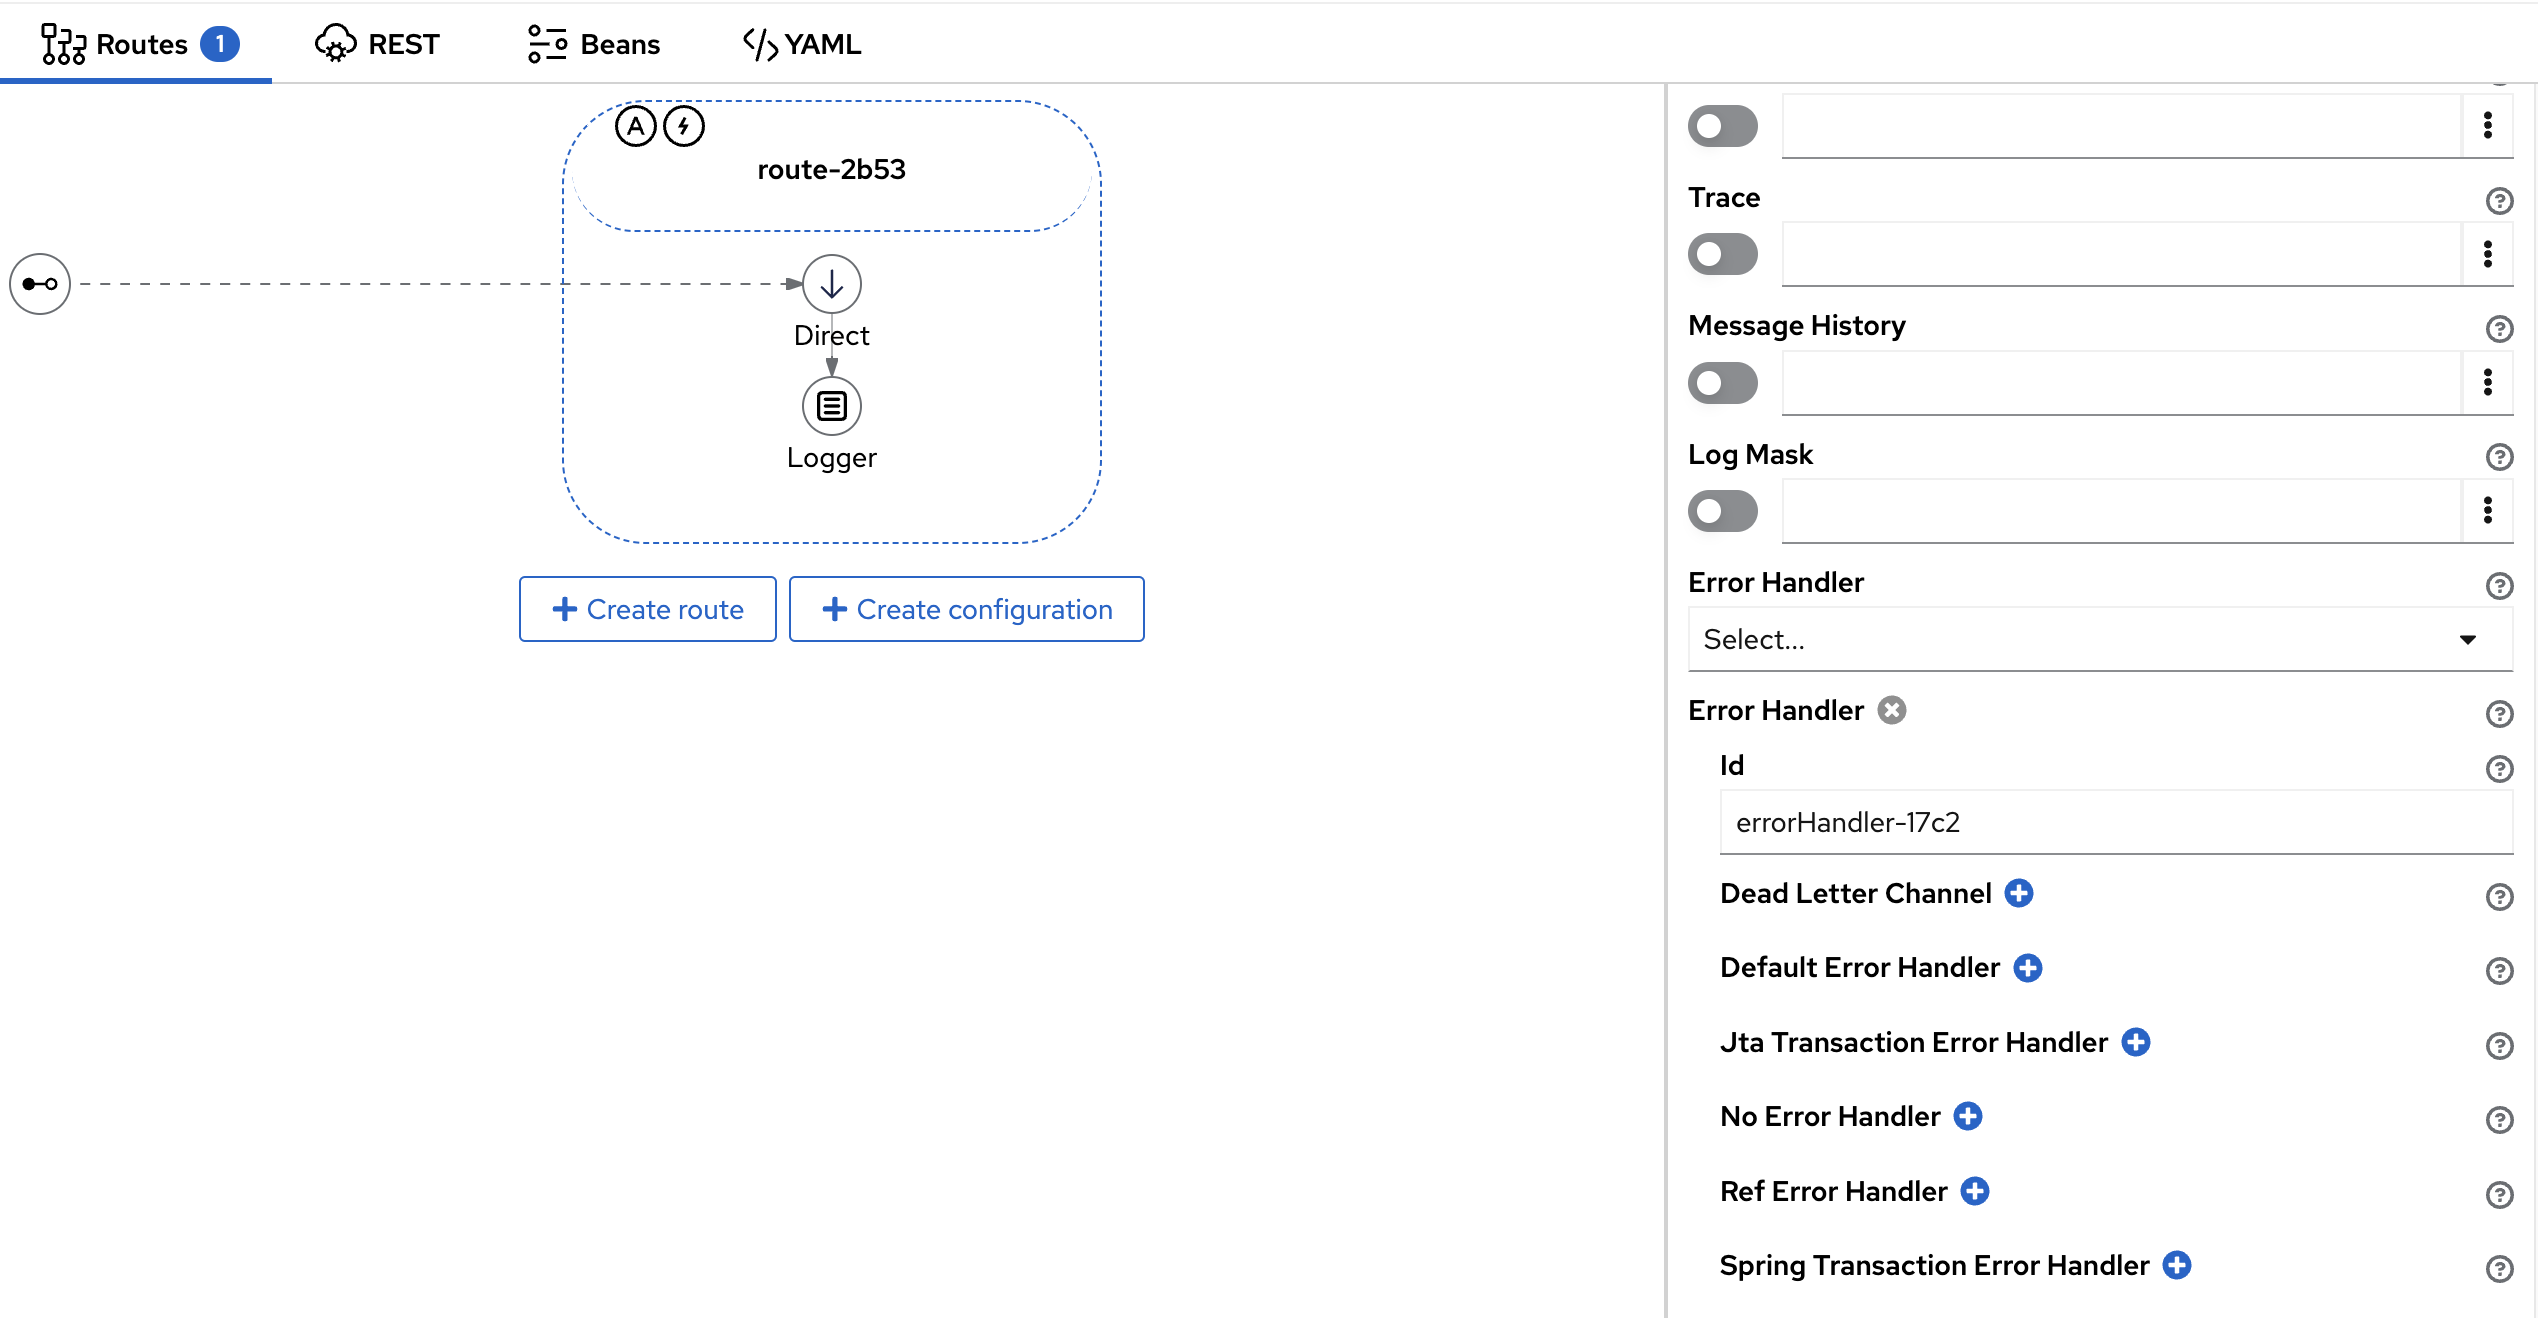Click the Create route button

647,609
